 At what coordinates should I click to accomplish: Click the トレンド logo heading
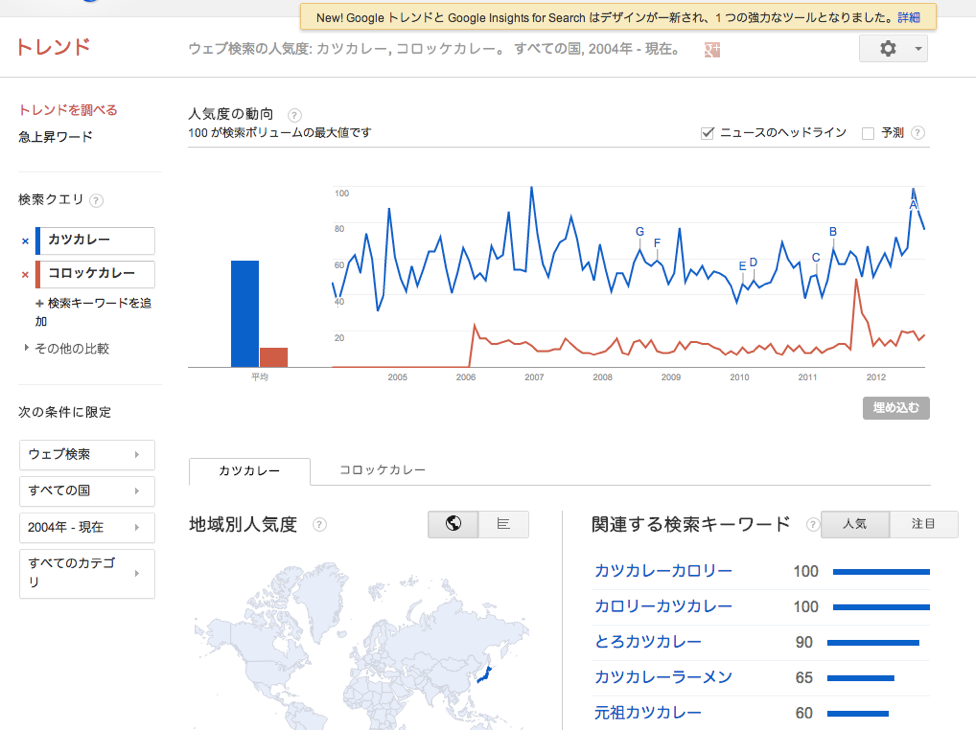point(54,47)
